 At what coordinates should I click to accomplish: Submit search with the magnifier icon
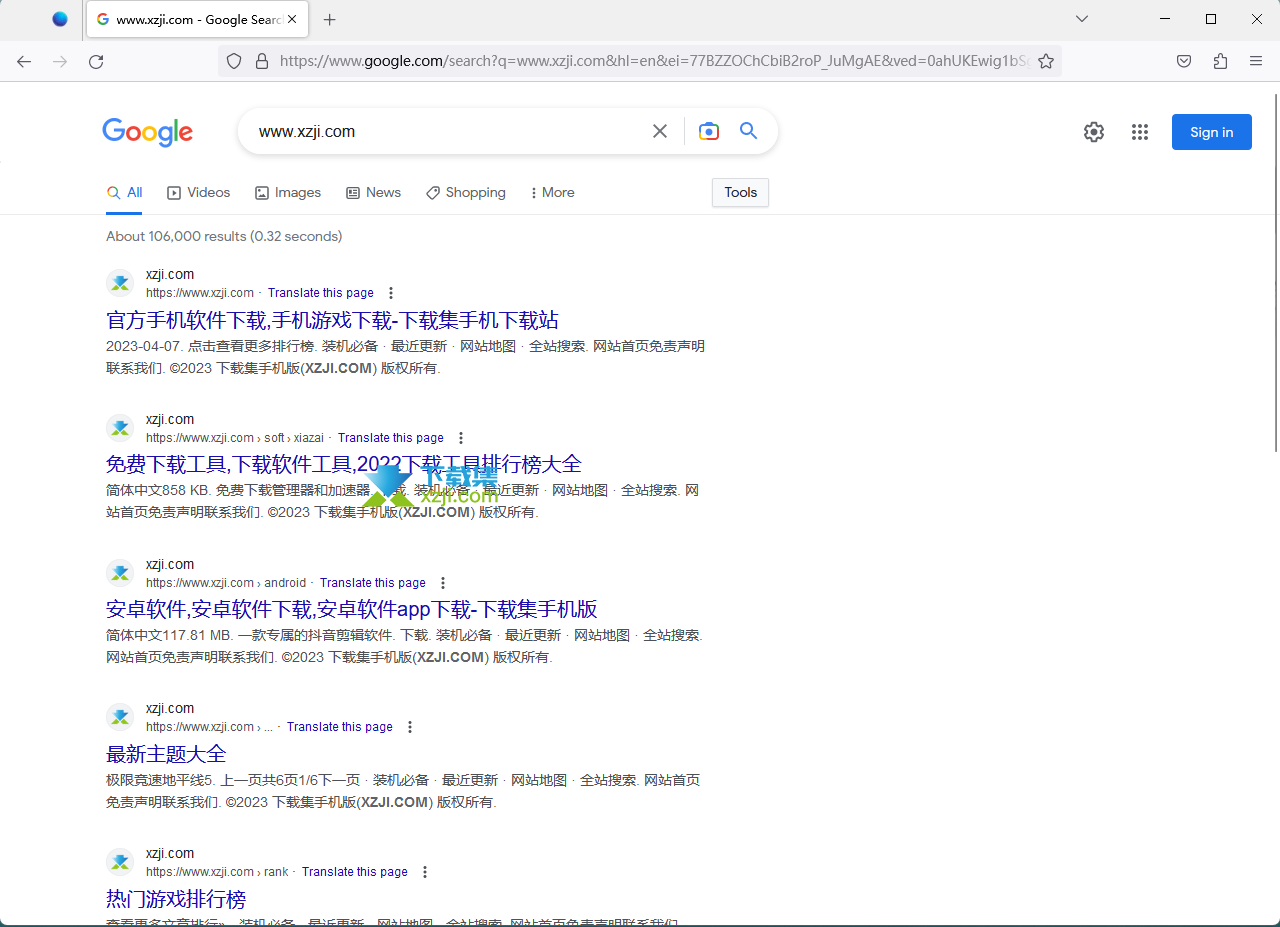(748, 131)
